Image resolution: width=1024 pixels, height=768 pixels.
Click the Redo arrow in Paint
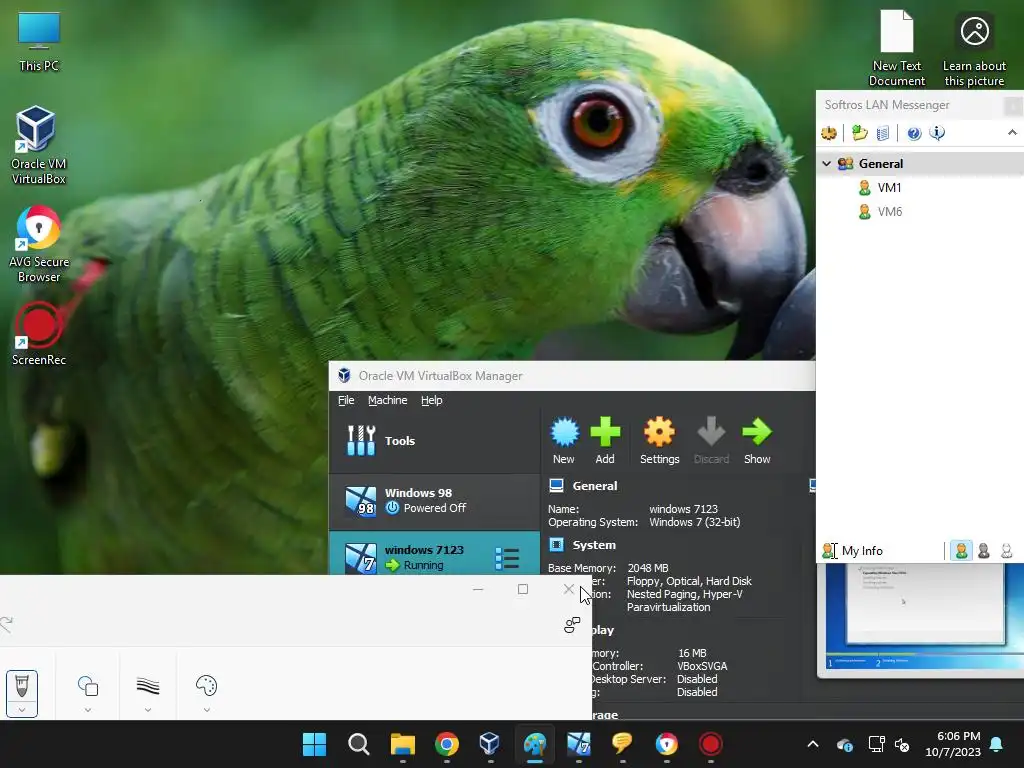[x=7, y=624]
